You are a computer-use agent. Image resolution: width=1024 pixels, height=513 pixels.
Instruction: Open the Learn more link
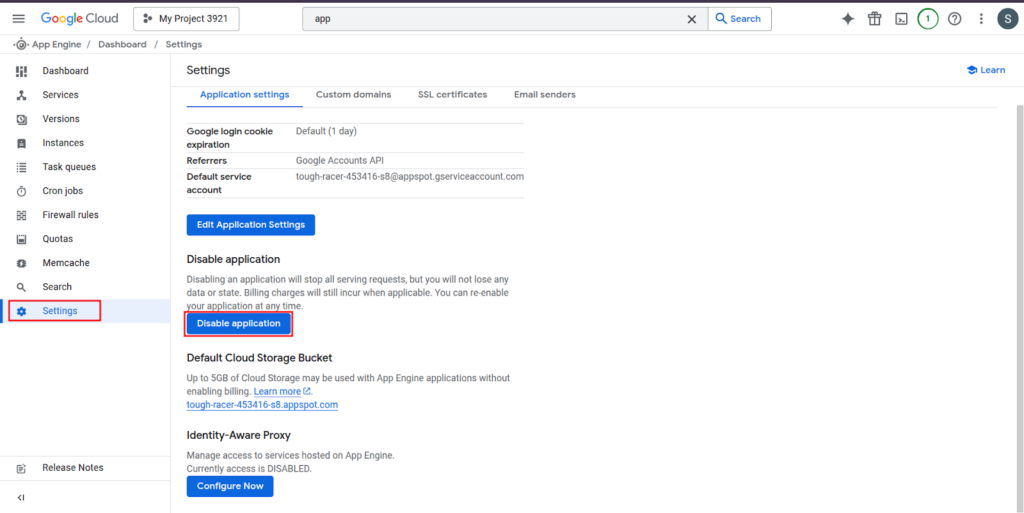[x=282, y=392]
